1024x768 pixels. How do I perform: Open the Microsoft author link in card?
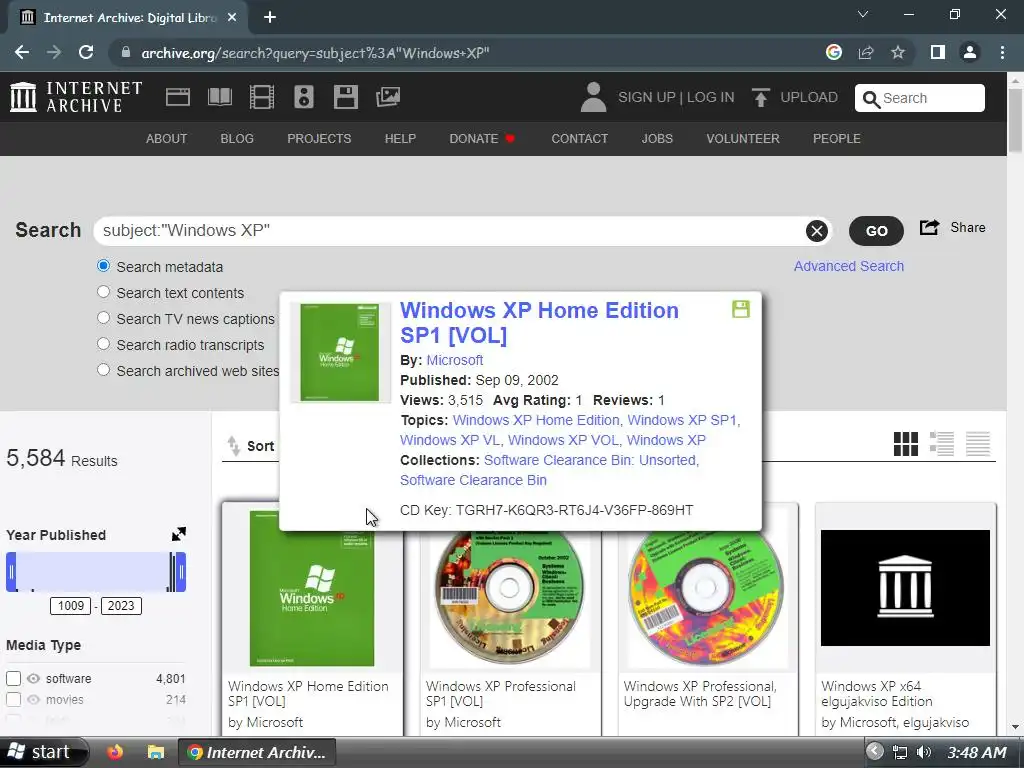pos(455,360)
